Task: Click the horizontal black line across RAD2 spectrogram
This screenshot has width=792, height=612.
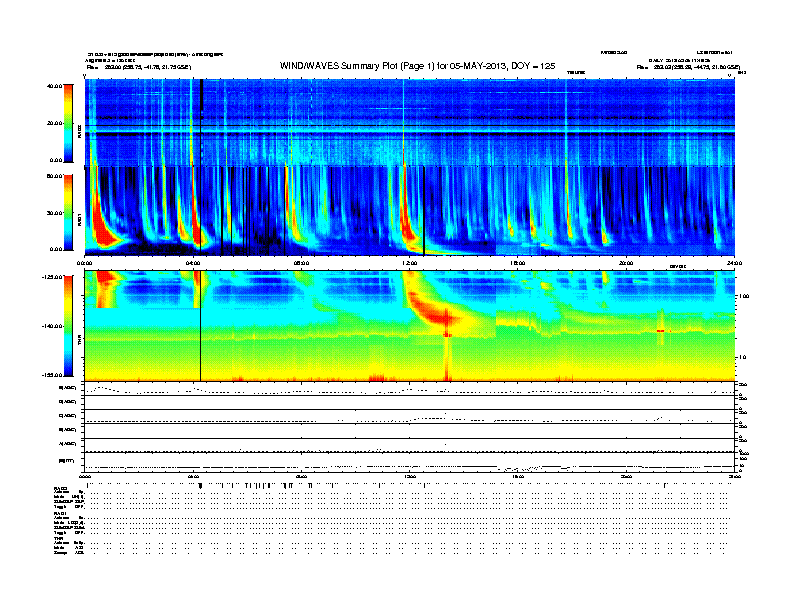Action: tap(410, 125)
